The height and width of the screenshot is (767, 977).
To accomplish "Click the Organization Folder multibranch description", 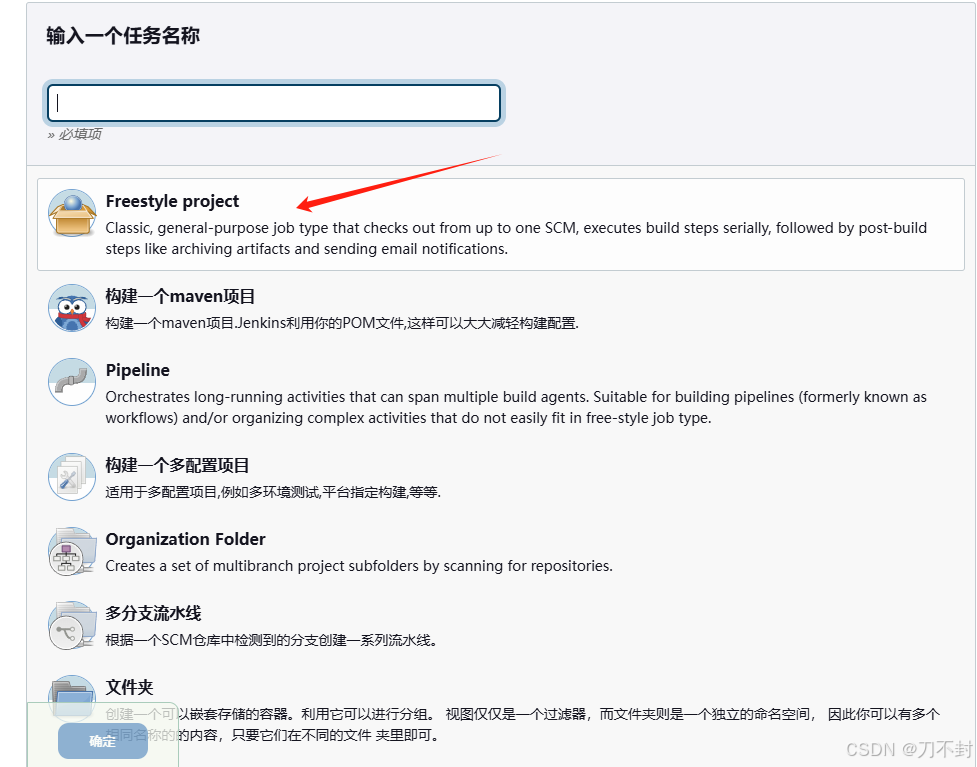I will 359,566.
